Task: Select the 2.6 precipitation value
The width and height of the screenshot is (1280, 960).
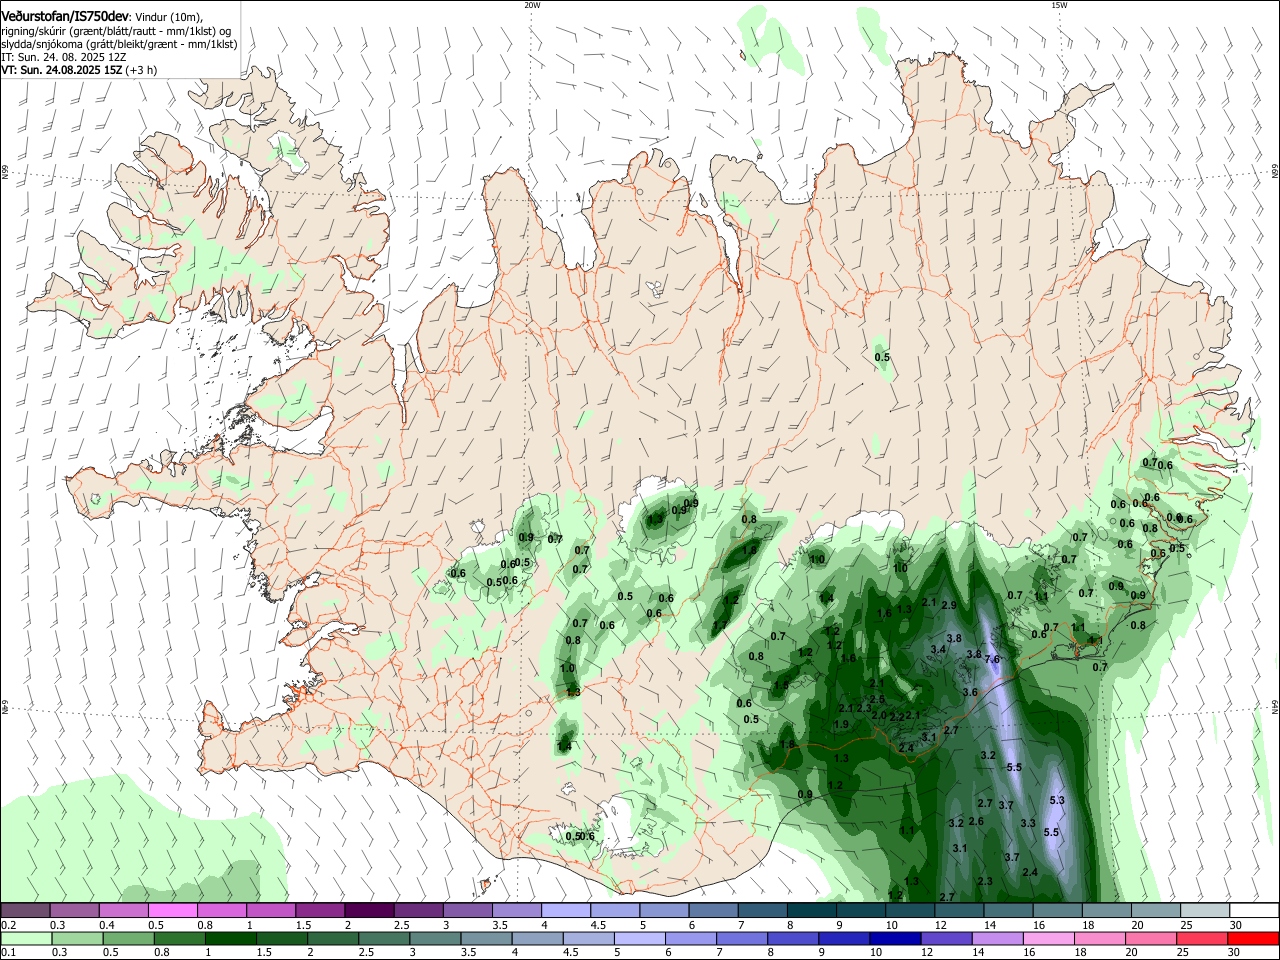Action: pos(976,821)
